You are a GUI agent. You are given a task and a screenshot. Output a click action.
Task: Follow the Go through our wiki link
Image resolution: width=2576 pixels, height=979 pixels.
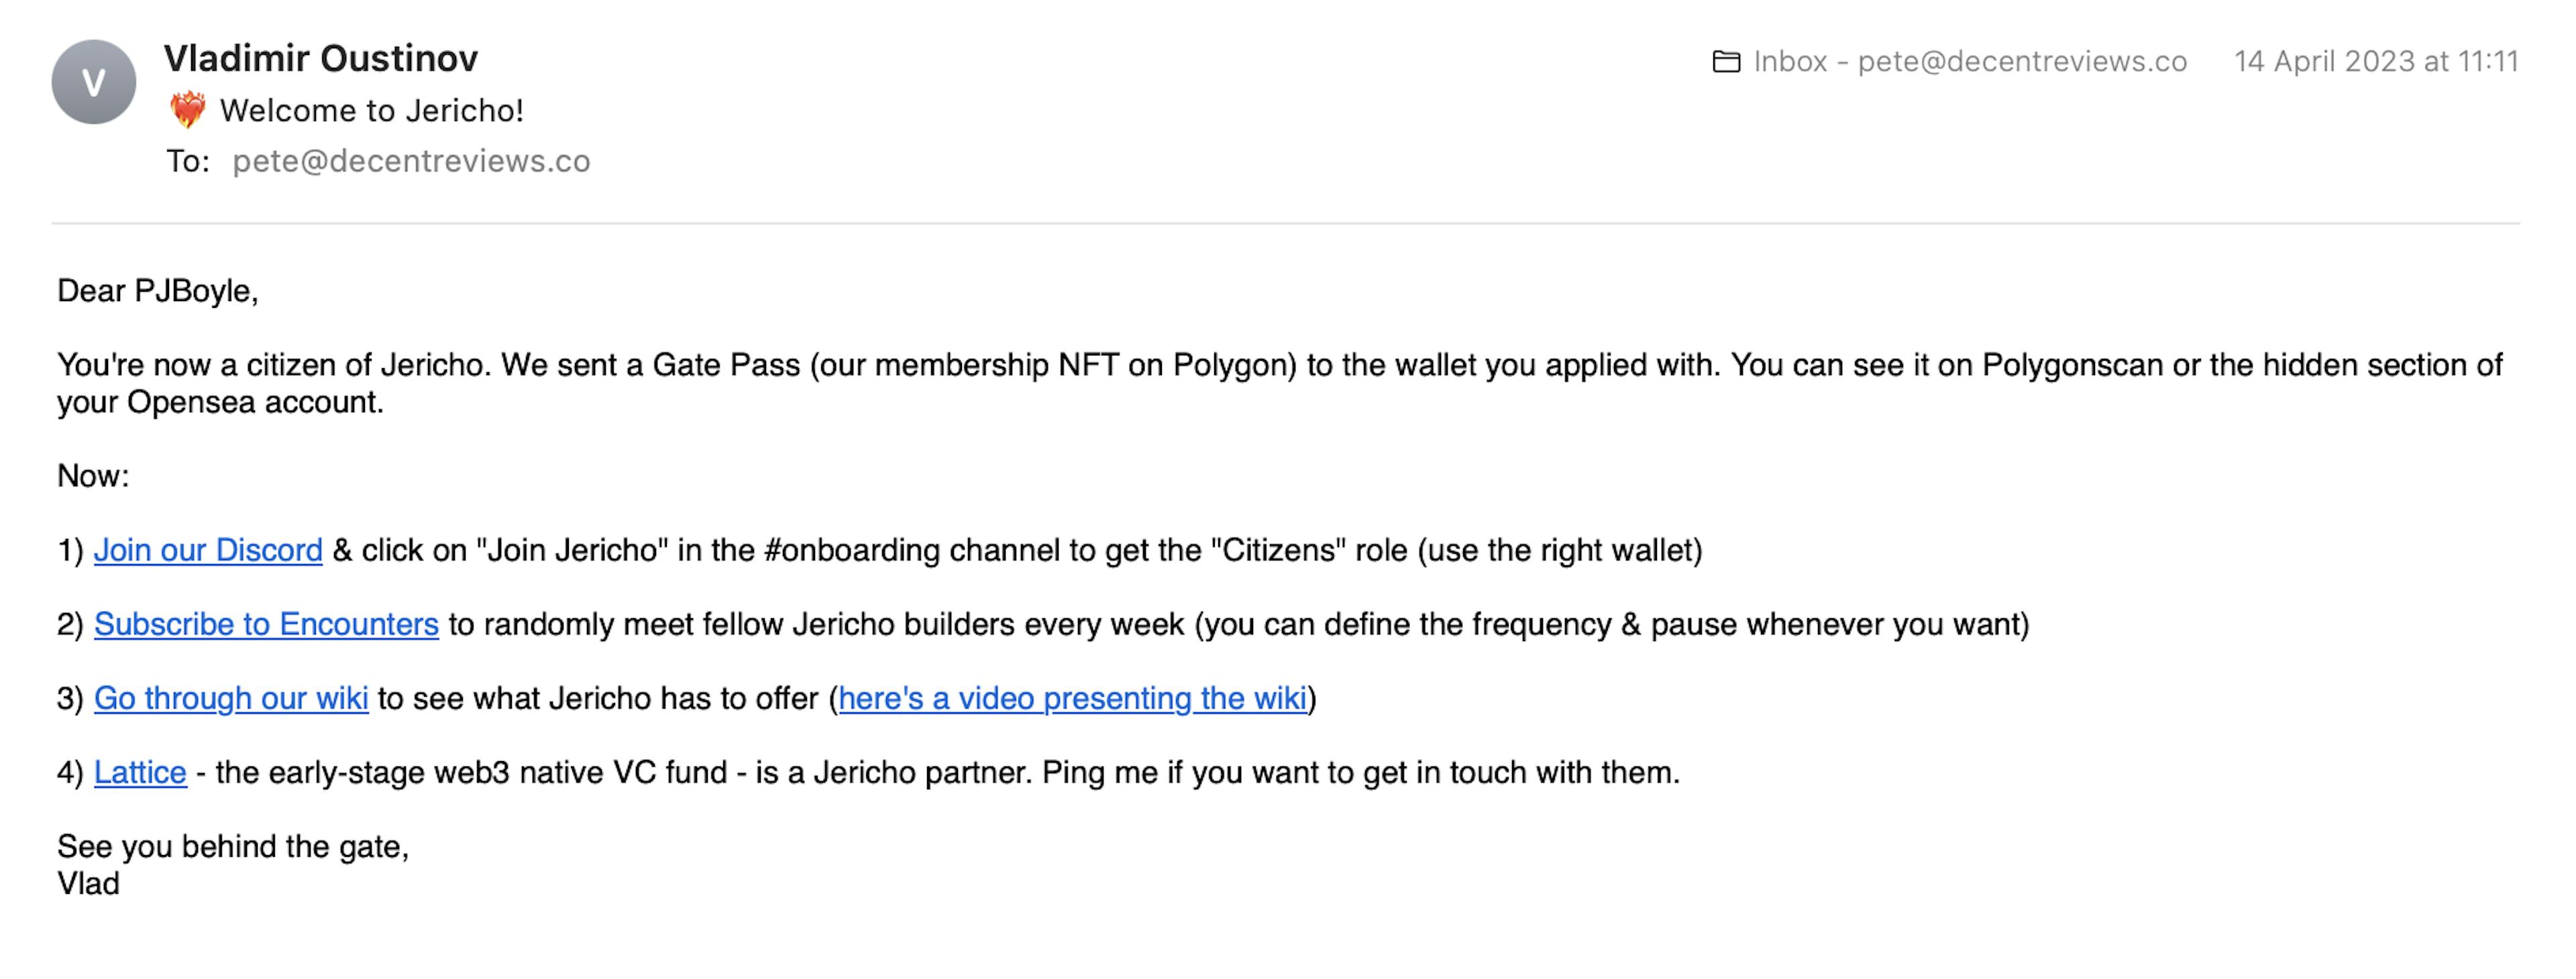pyautogui.click(x=231, y=698)
